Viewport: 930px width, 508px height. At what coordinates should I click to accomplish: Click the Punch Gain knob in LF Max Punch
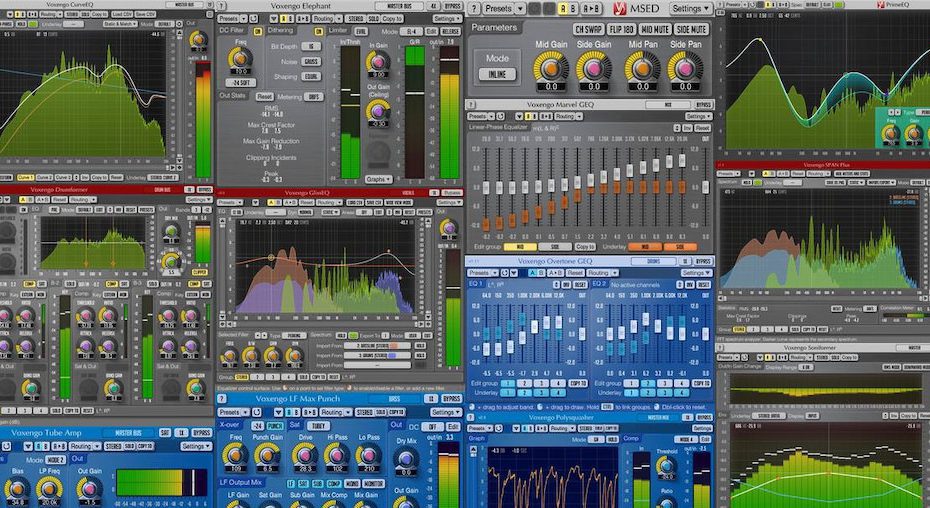pos(267,455)
